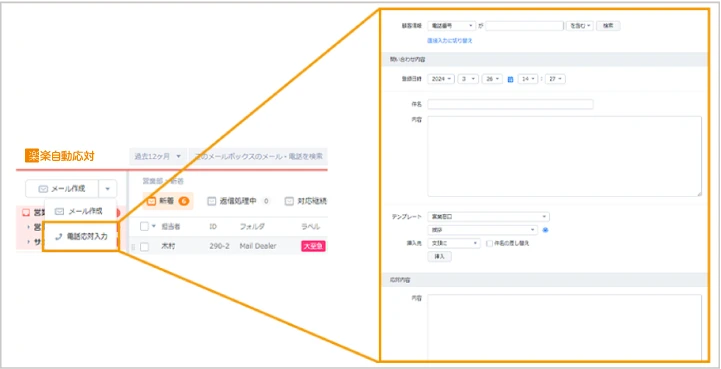Click the ID column header
Image resolution: width=721 pixels, height=369 pixels.
213,227
